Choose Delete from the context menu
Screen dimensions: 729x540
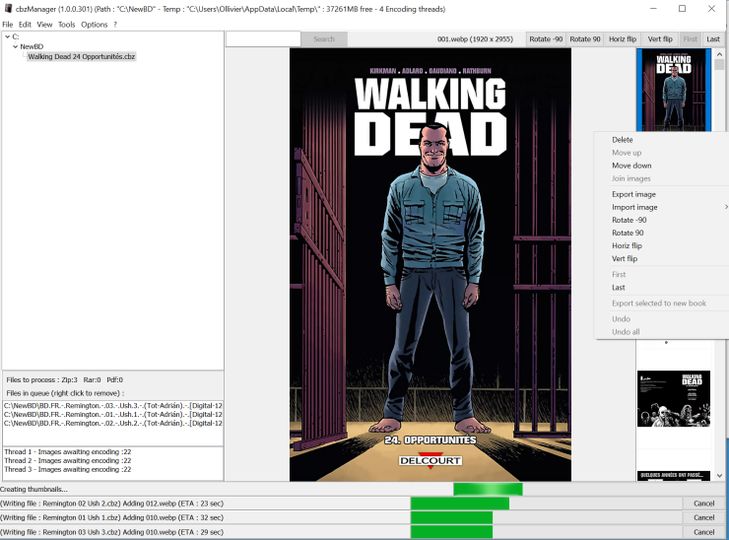click(x=622, y=140)
